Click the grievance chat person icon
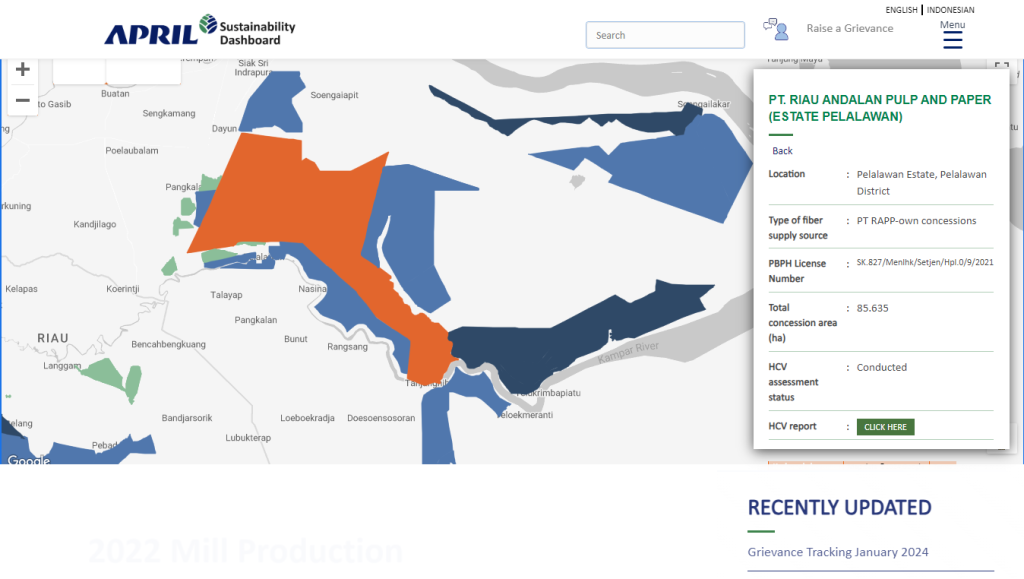Screen dimensions: 1024x579 pyautogui.click(x=776, y=29)
